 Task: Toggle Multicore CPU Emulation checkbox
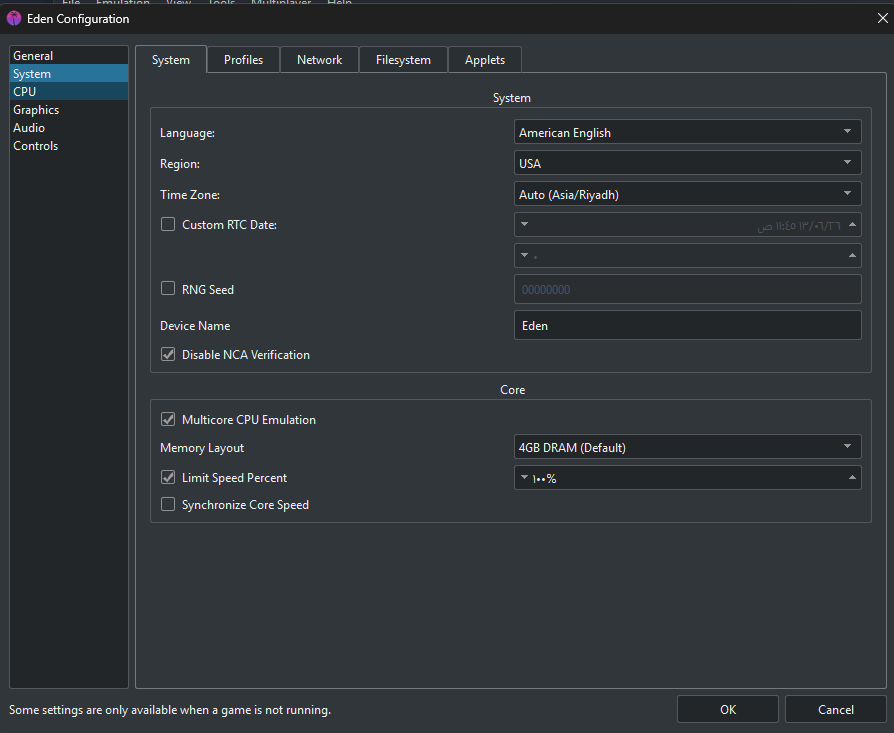tap(168, 420)
